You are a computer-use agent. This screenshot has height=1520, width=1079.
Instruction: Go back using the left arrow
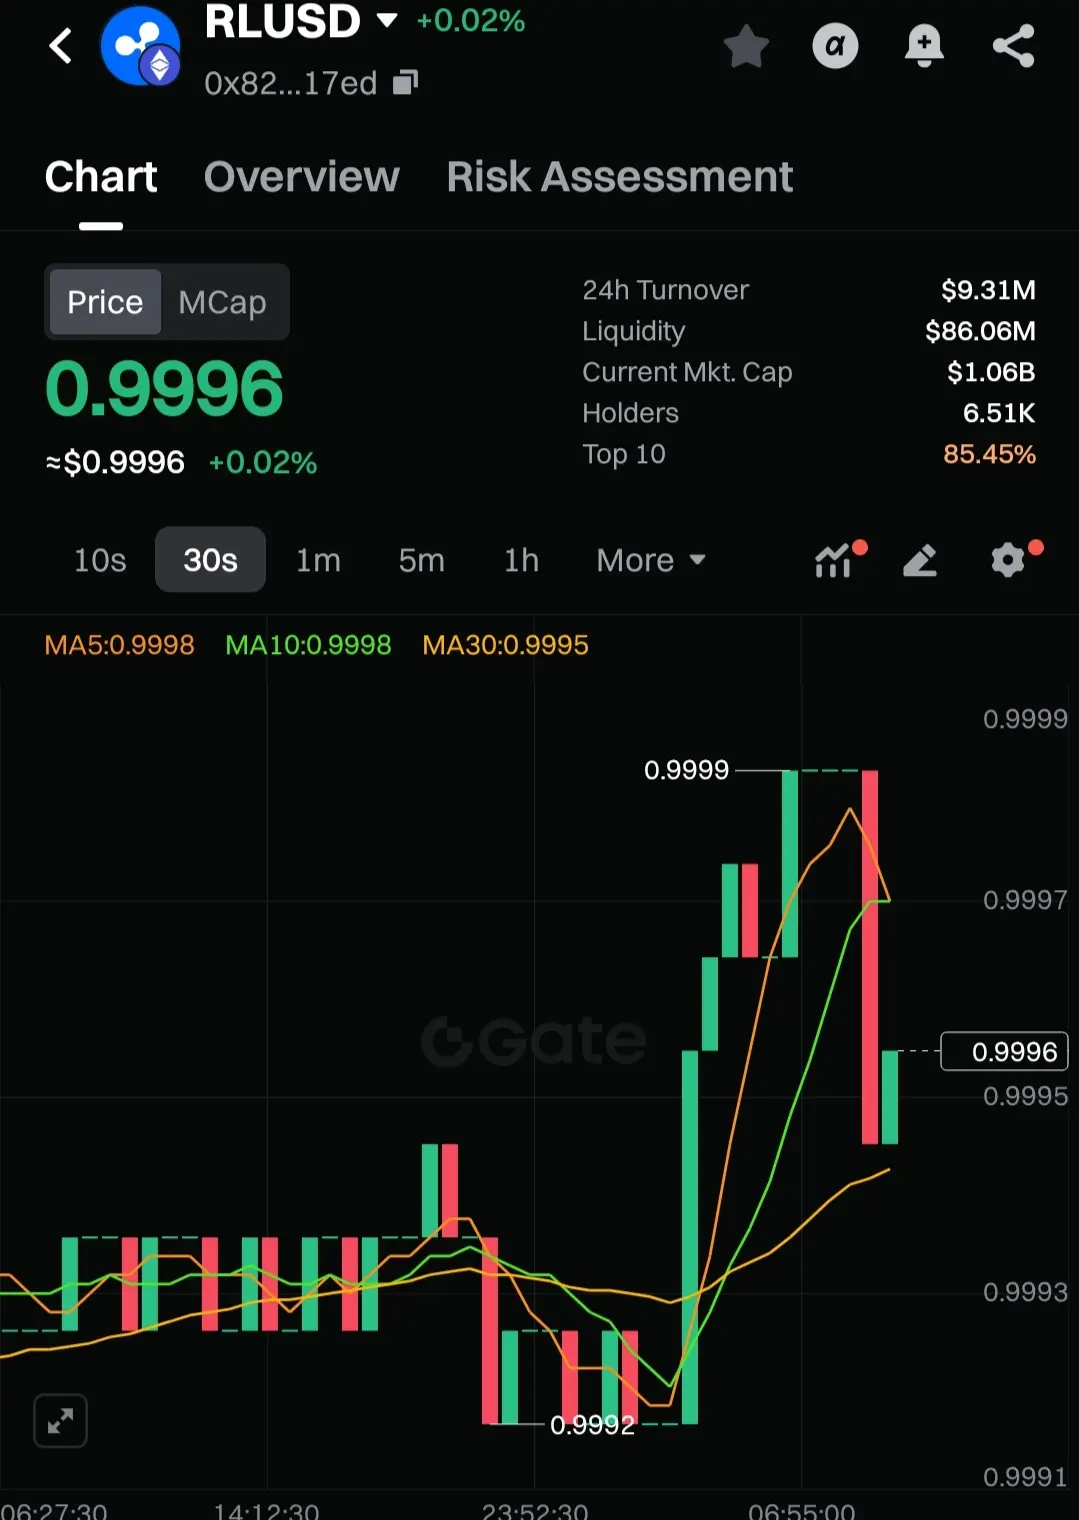tap(61, 46)
